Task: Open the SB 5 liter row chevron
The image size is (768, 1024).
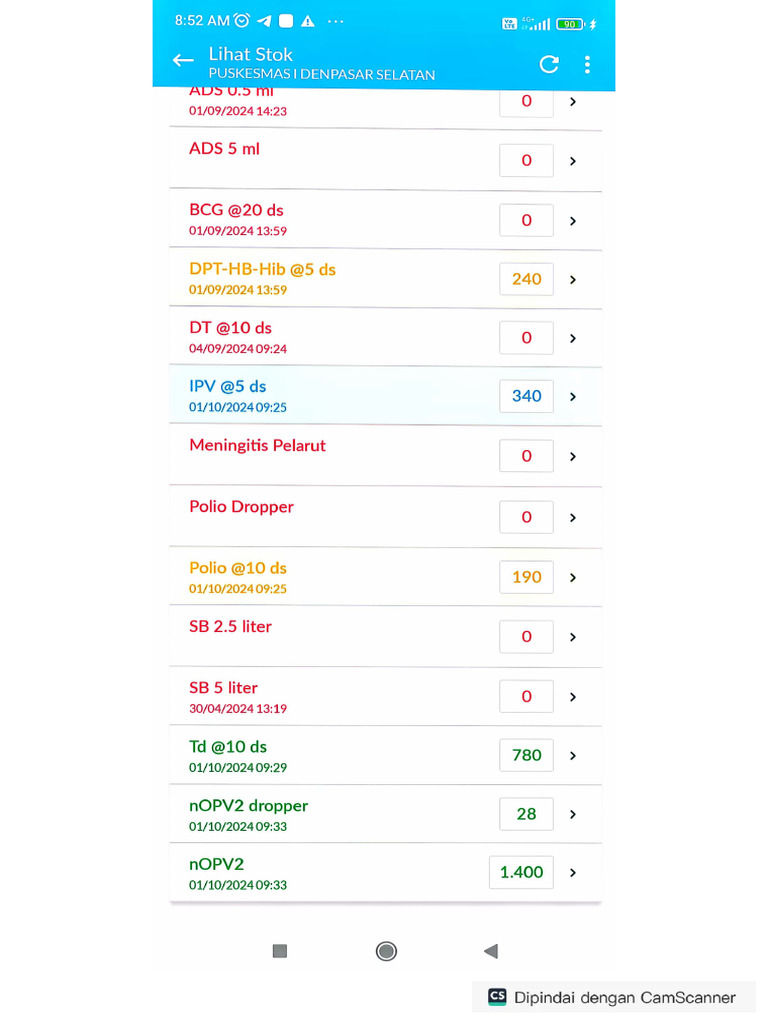Action: tap(573, 697)
